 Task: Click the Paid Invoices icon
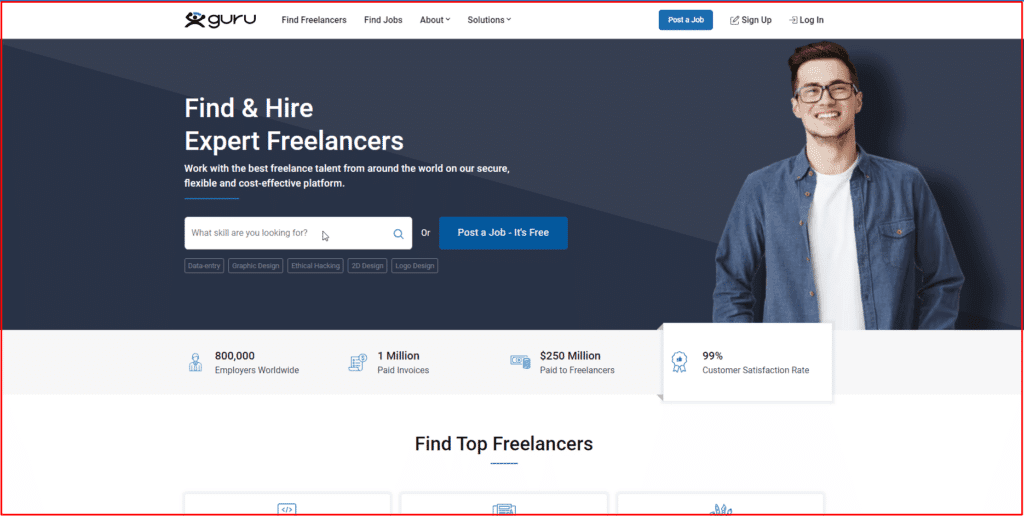point(357,362)
